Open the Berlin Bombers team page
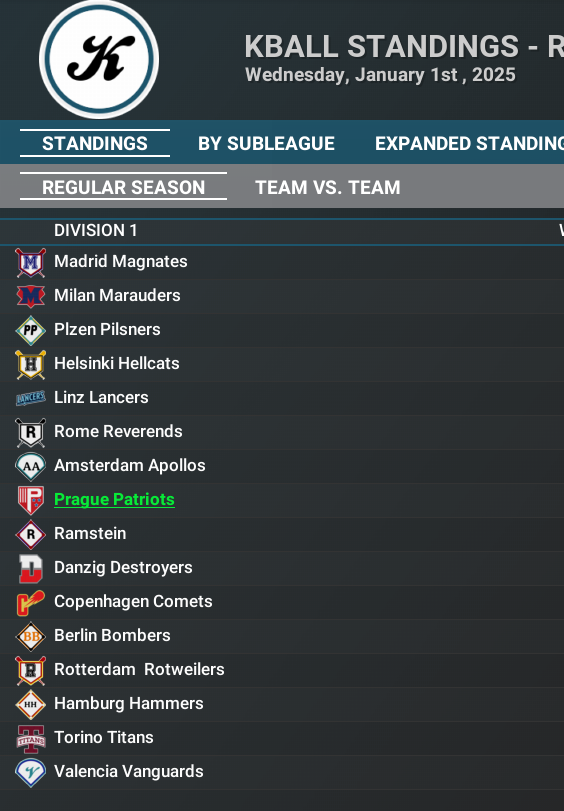The width and height of the screenshot is (564, 811). coord(112,636)
